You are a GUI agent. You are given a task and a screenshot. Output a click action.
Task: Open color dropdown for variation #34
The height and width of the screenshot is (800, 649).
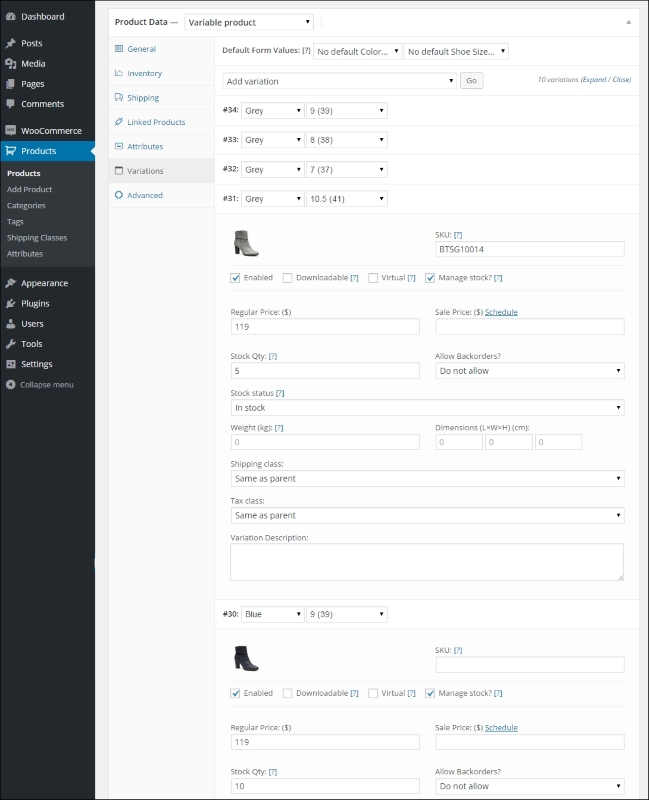tap(273, 110)
